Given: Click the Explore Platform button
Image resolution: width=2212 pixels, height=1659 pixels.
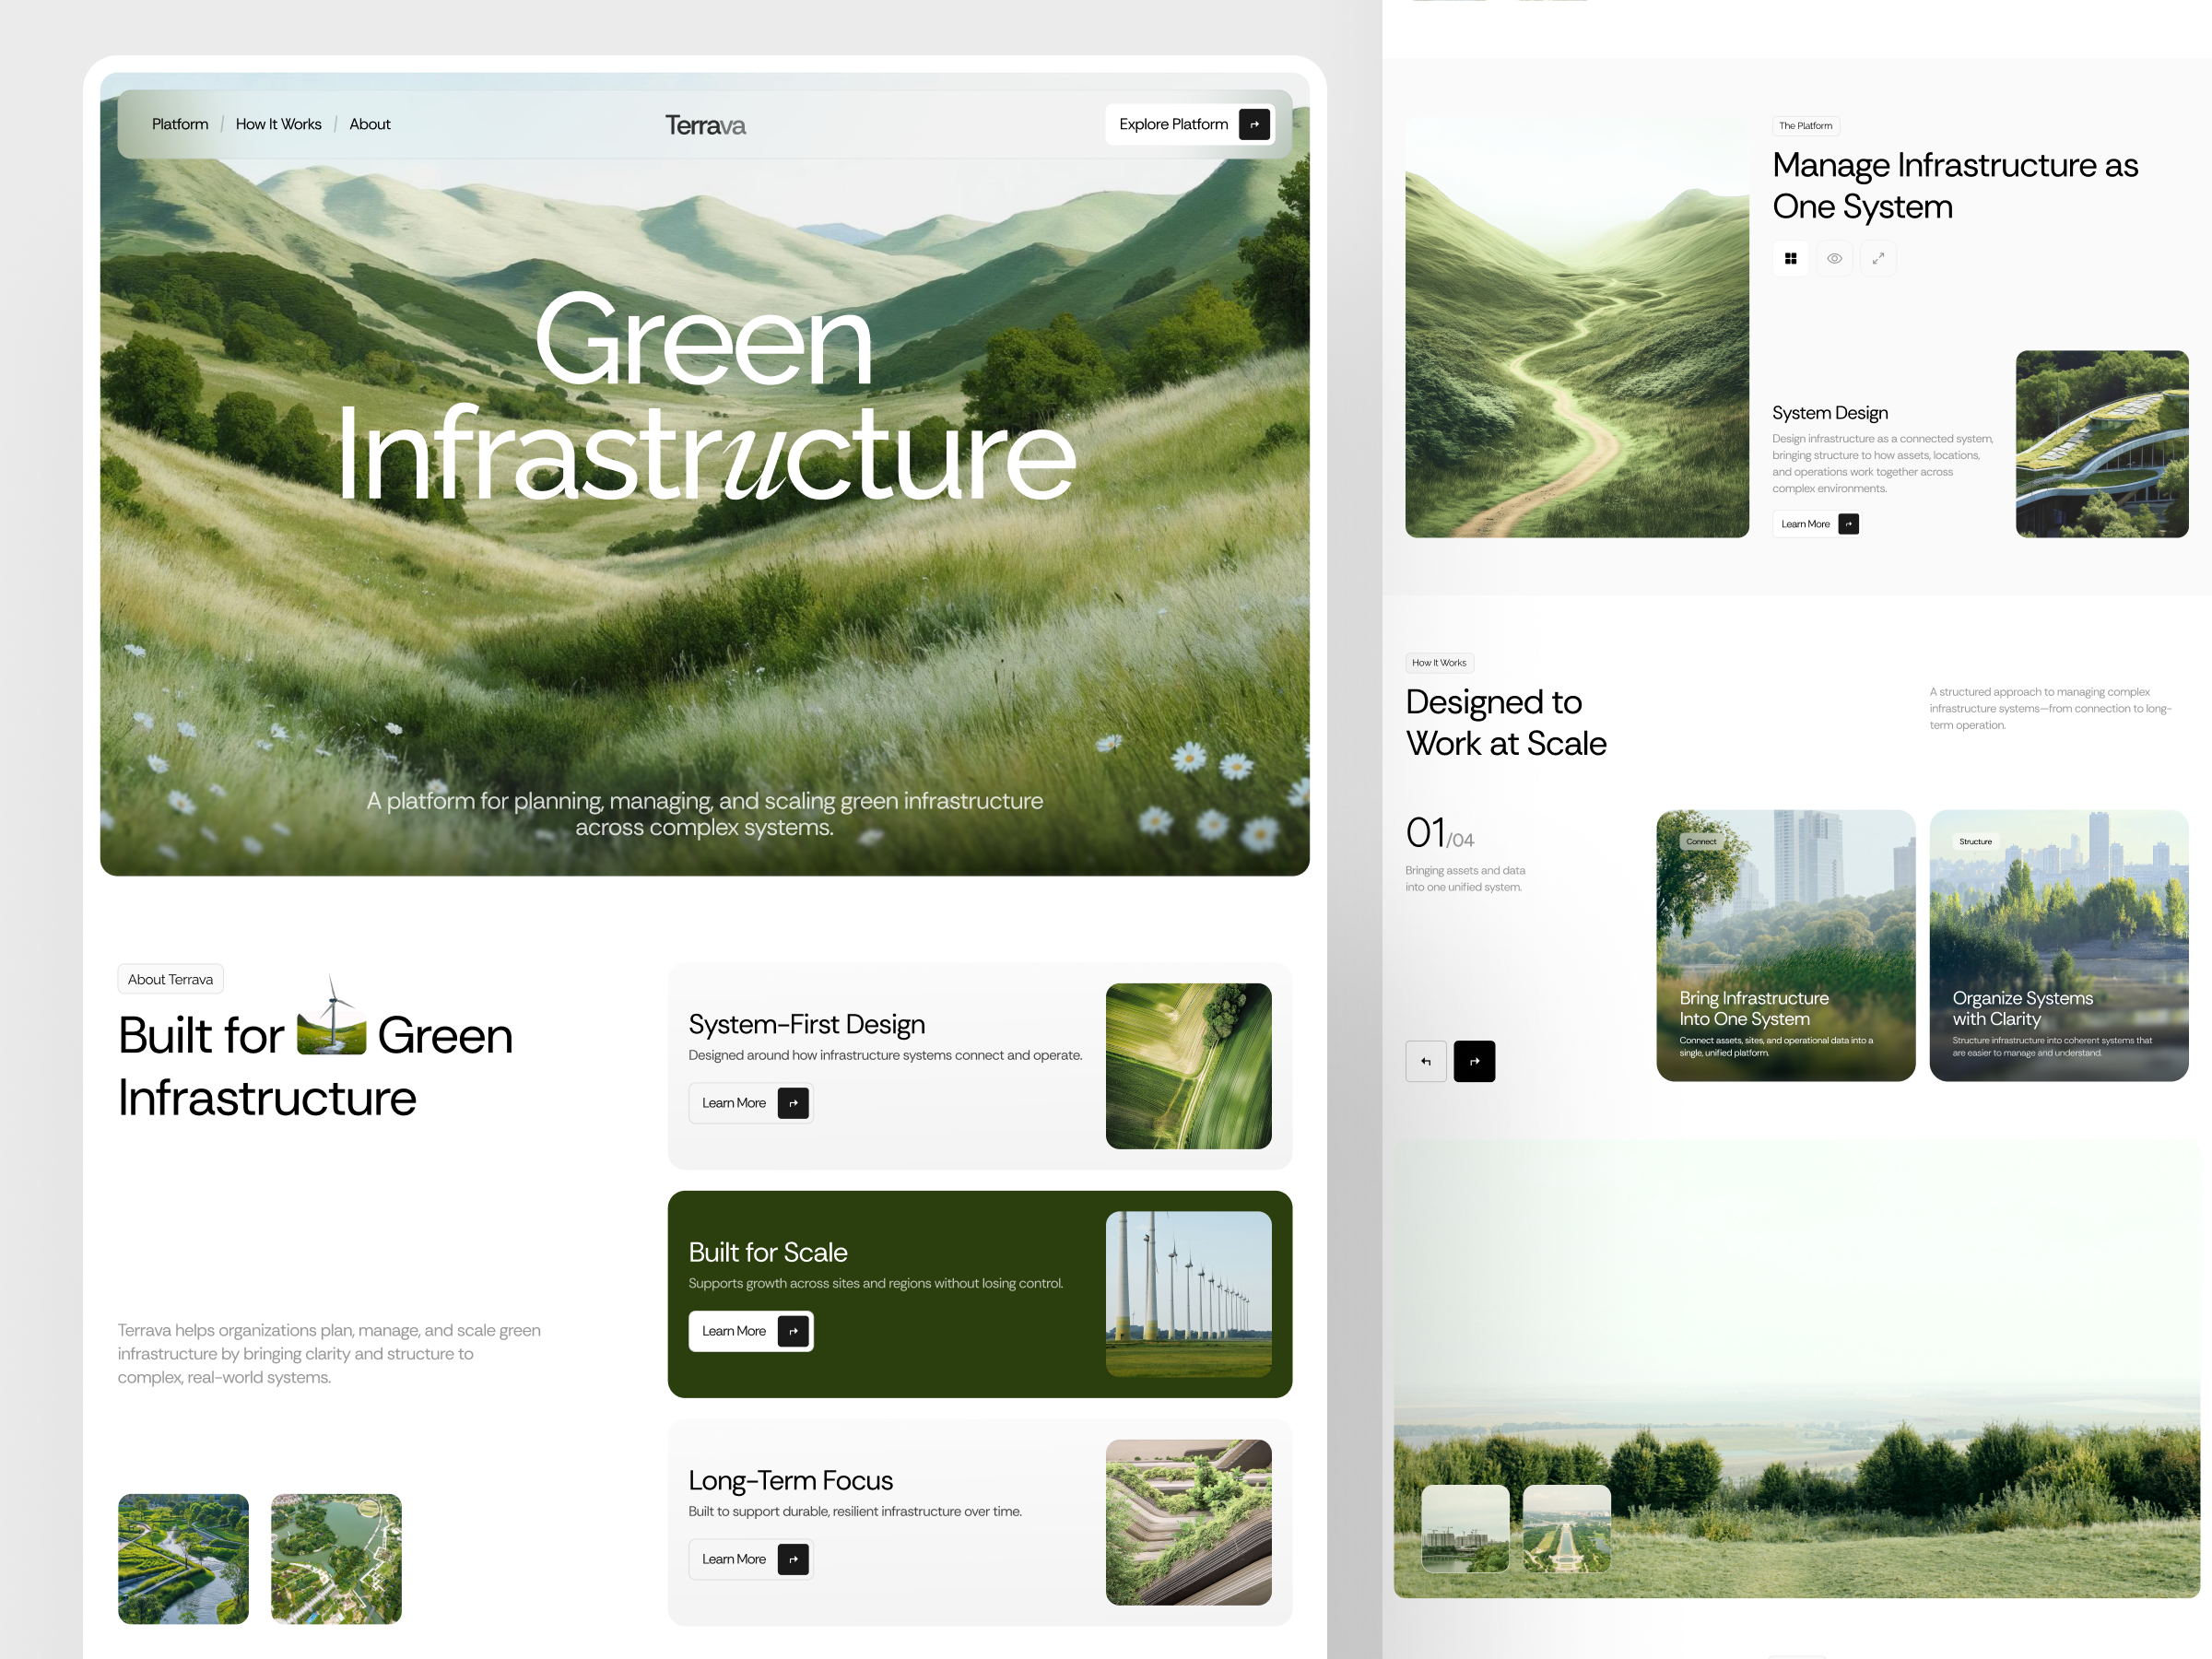Looking at the screenshot, I should click(x=1189, y=124).
